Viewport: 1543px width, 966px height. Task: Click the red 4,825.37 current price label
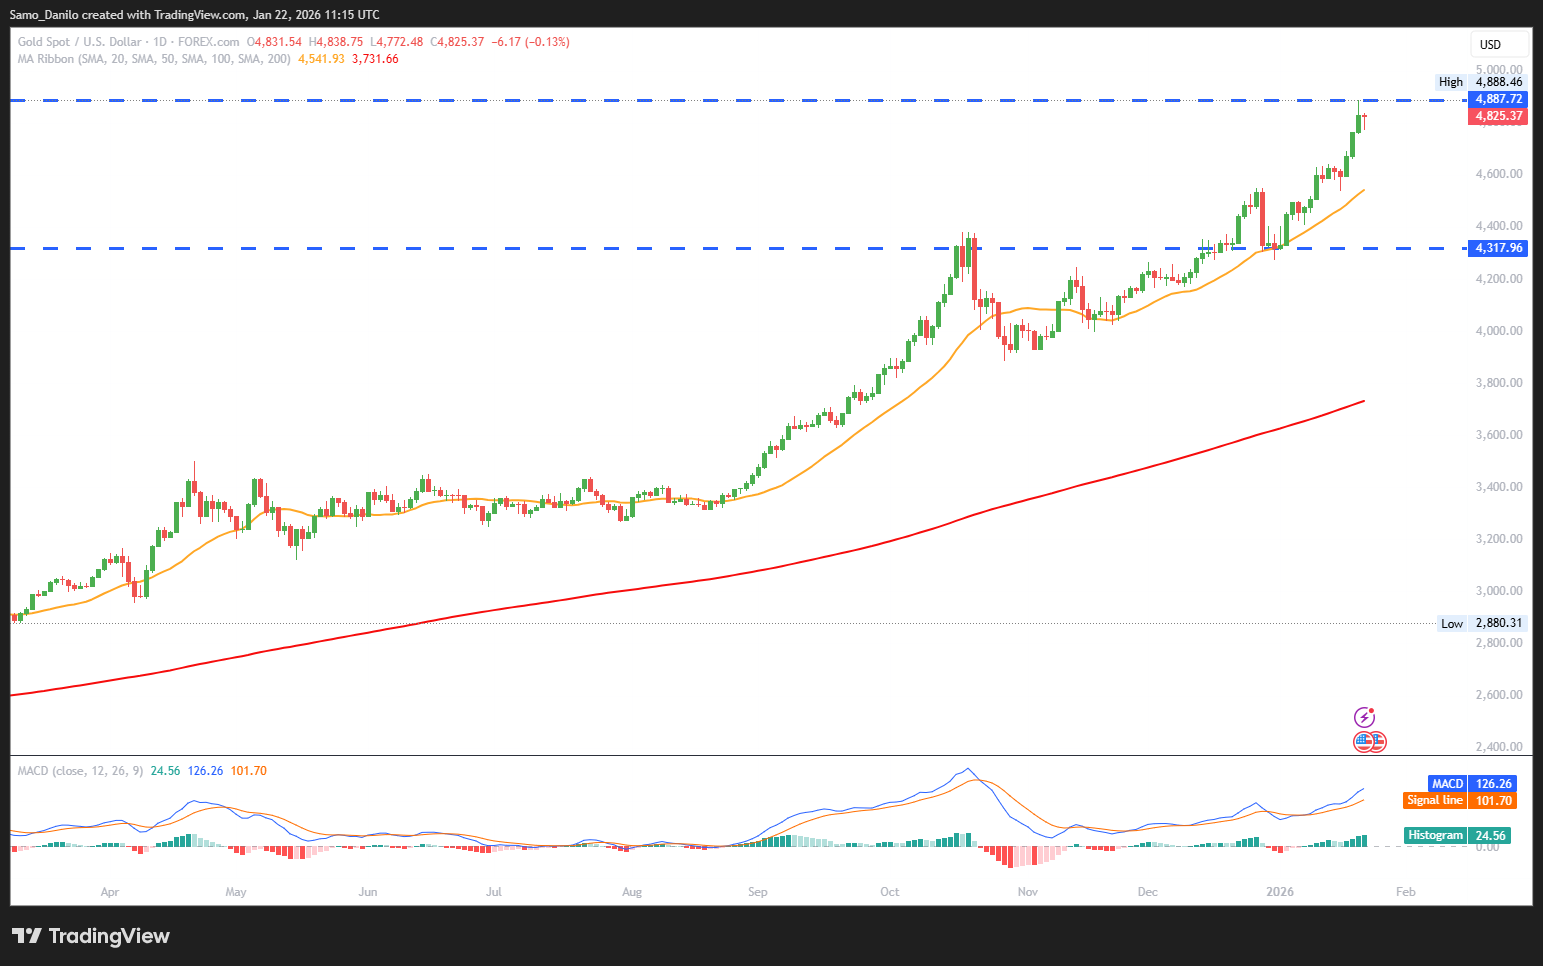click(1498, 116)
